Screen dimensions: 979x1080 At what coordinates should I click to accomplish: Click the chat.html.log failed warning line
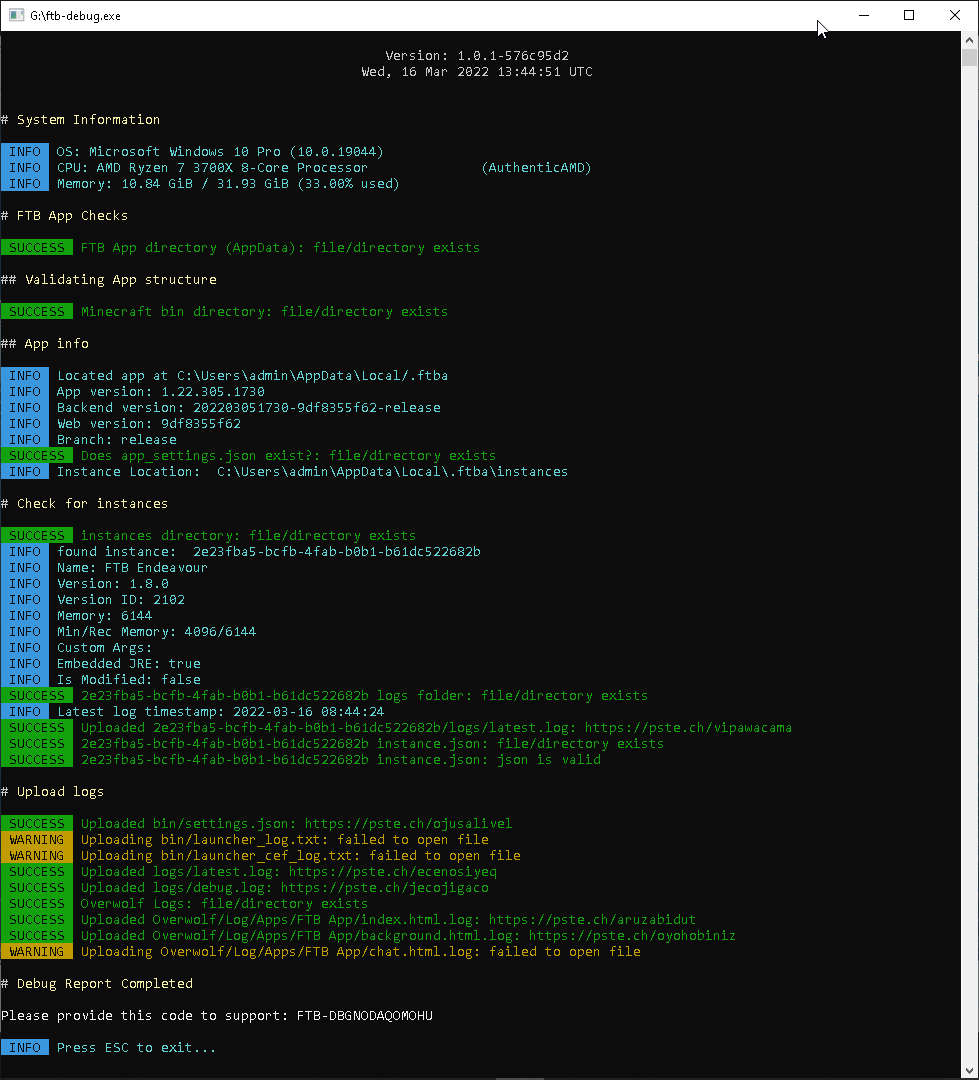321,951
